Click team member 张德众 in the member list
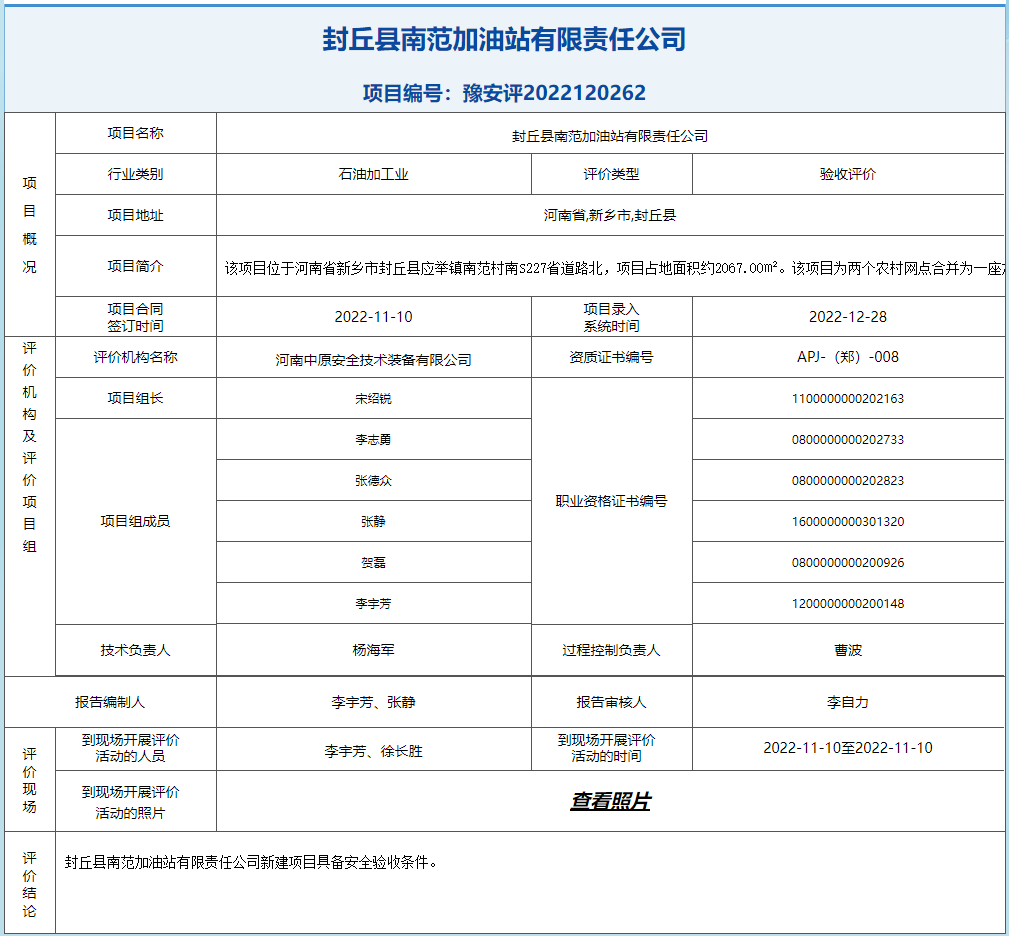The image size is (1009, 936). (373, 481)
